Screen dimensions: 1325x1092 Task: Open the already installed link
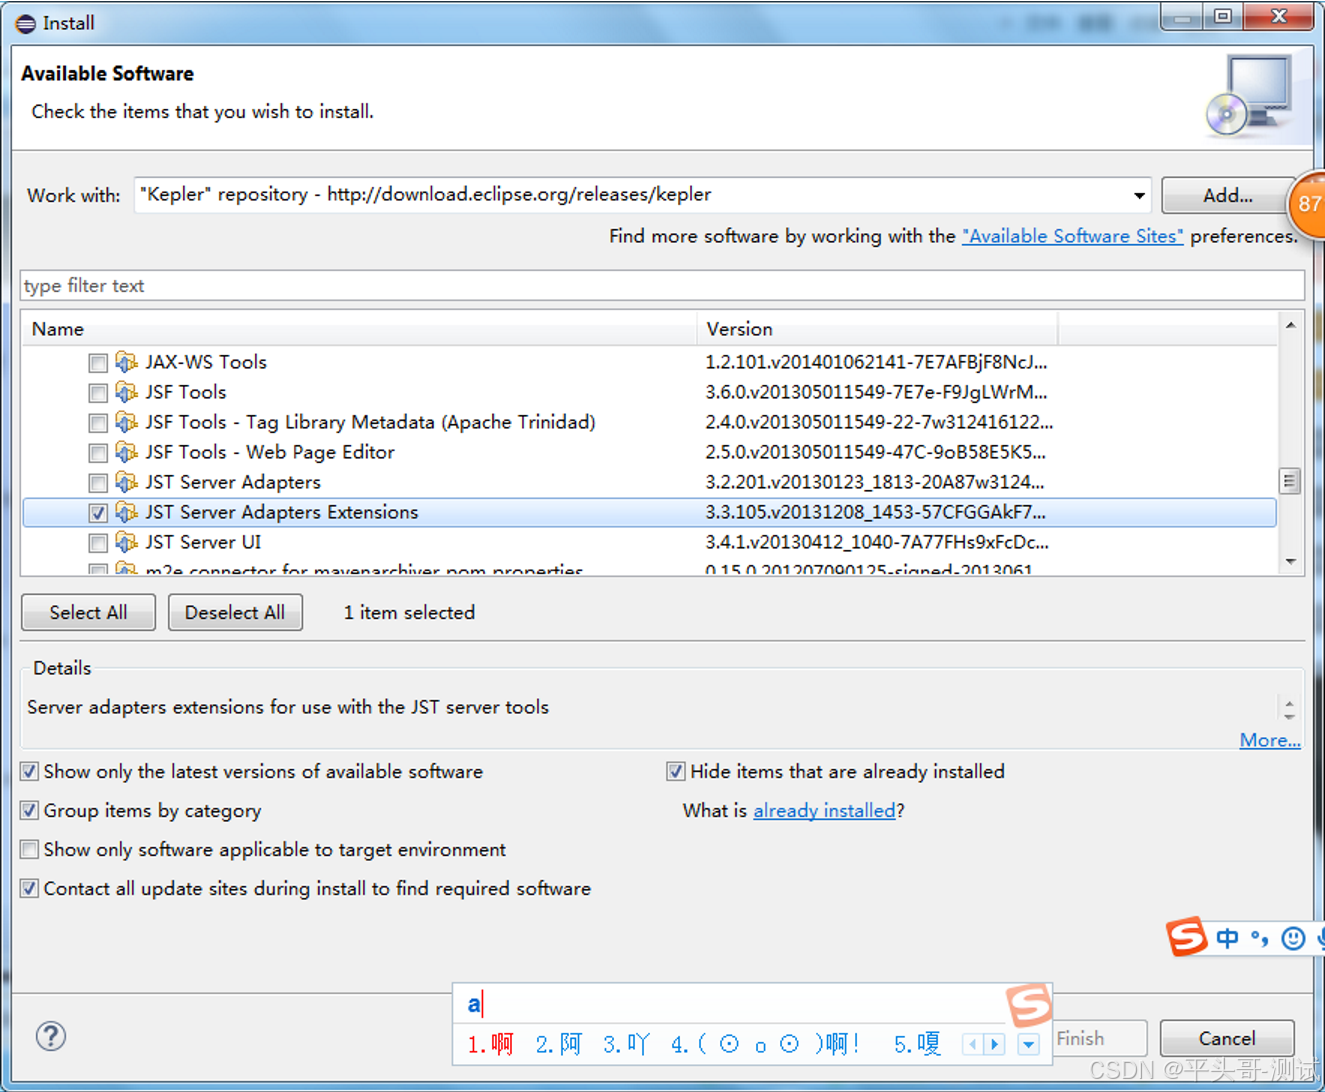pos(824,810)
